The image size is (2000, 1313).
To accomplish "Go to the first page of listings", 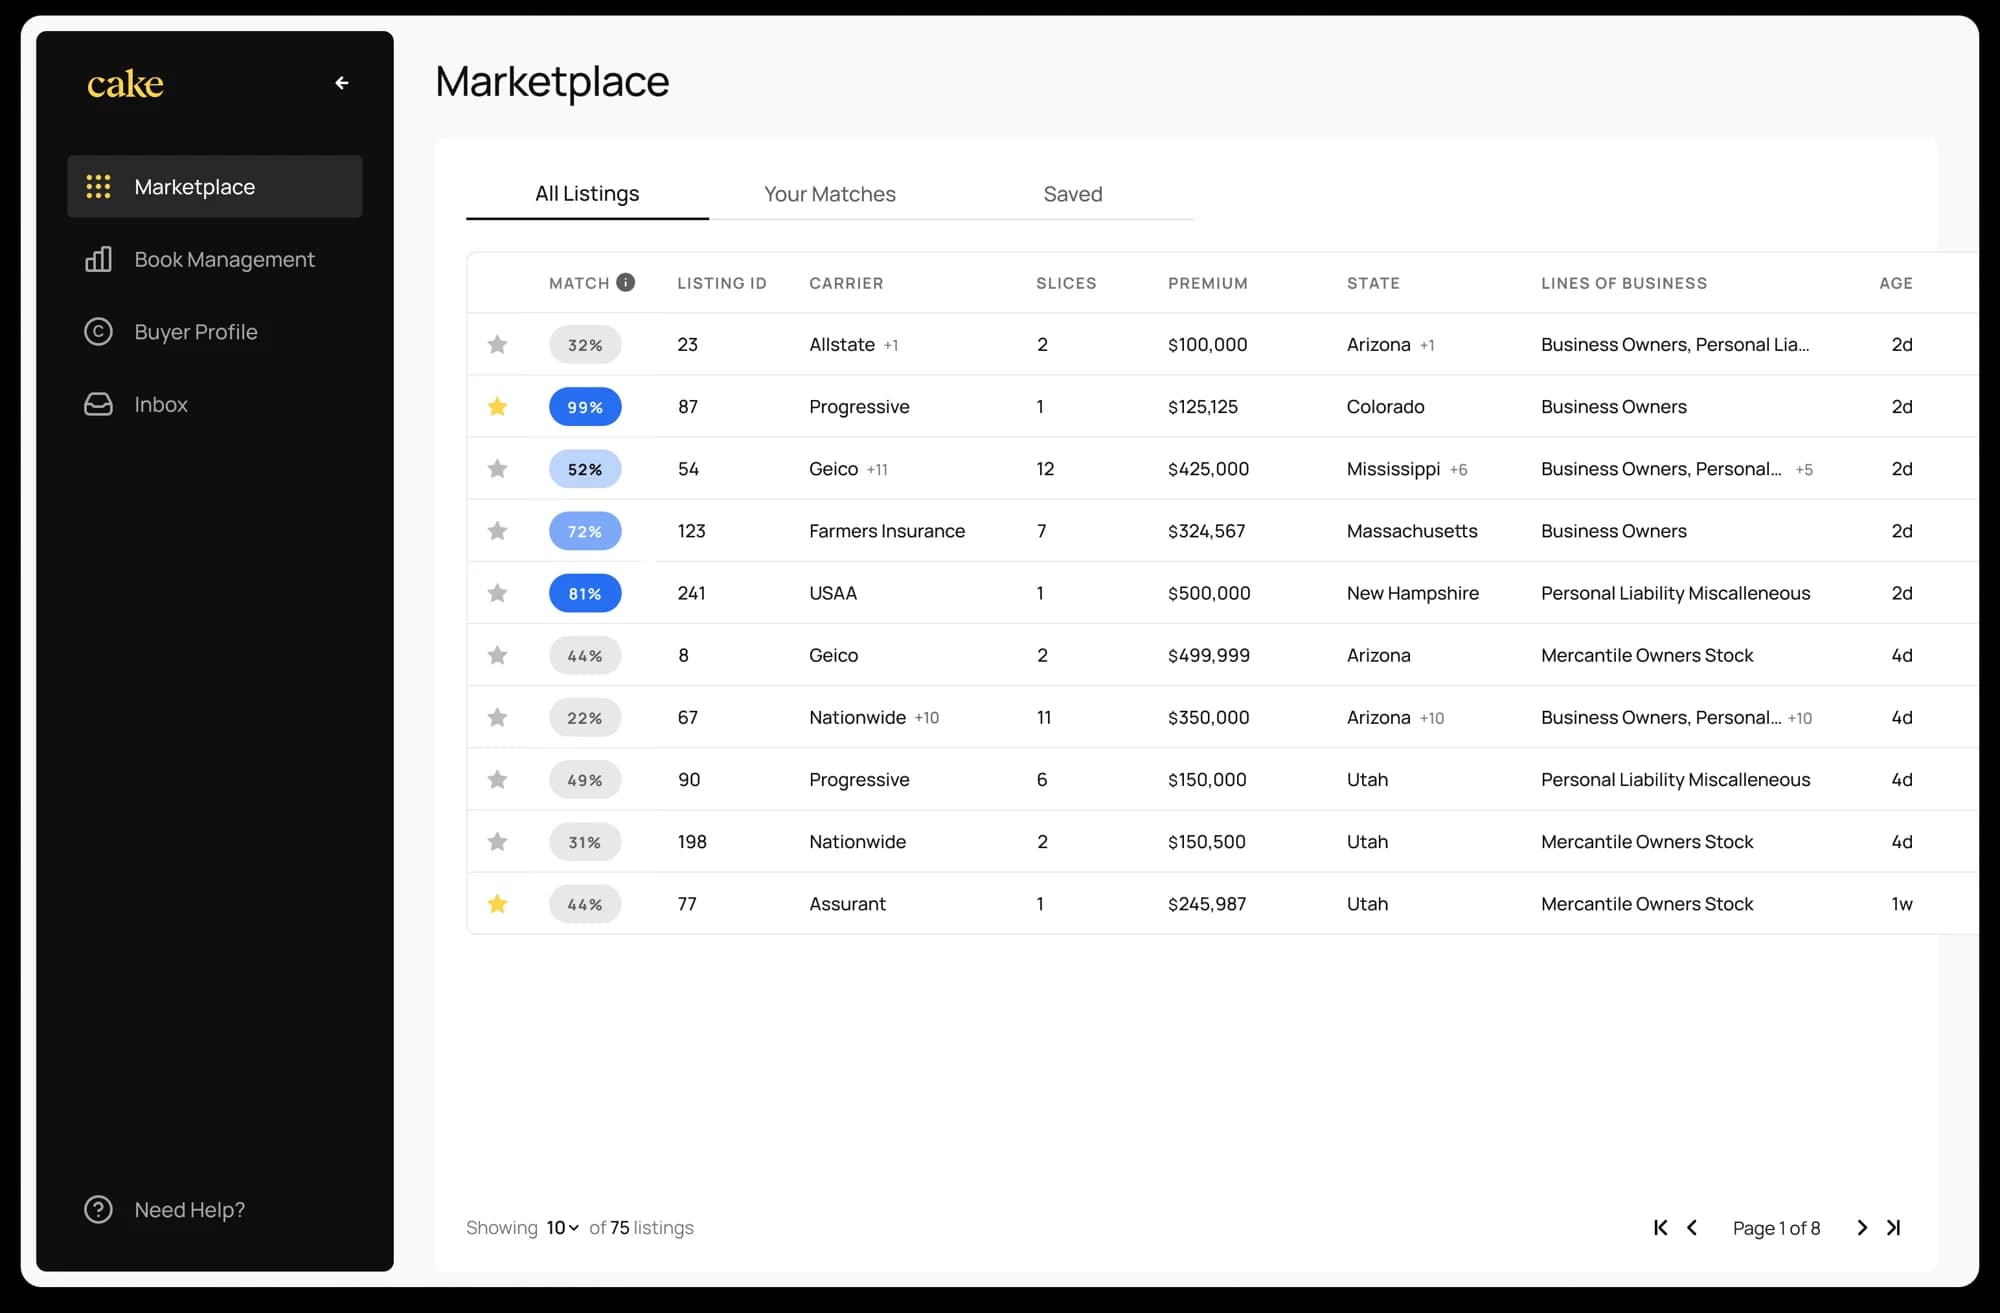I will point(1660,1228).
